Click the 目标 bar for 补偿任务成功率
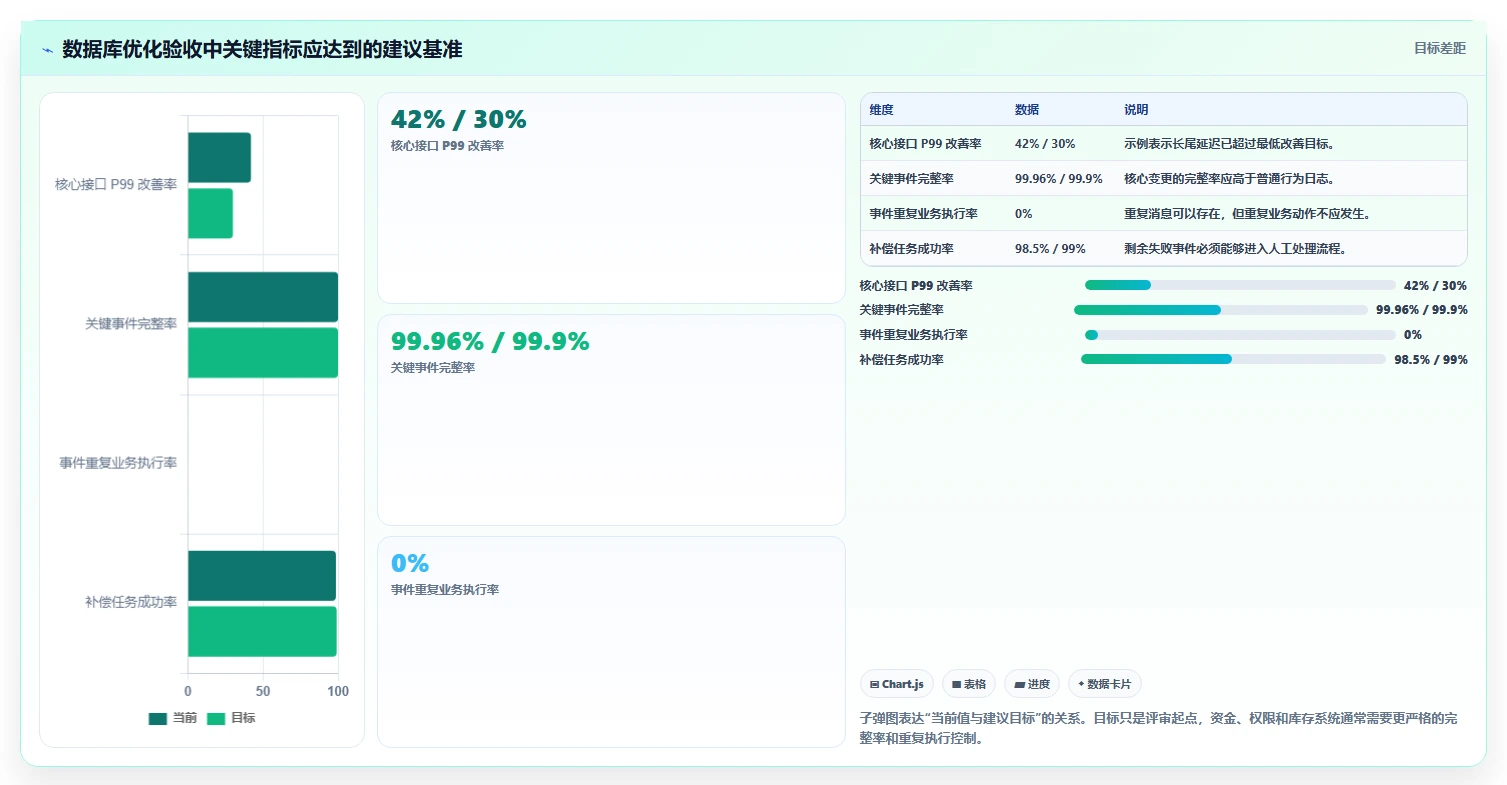1507x785 pixels. coord(262,631)
